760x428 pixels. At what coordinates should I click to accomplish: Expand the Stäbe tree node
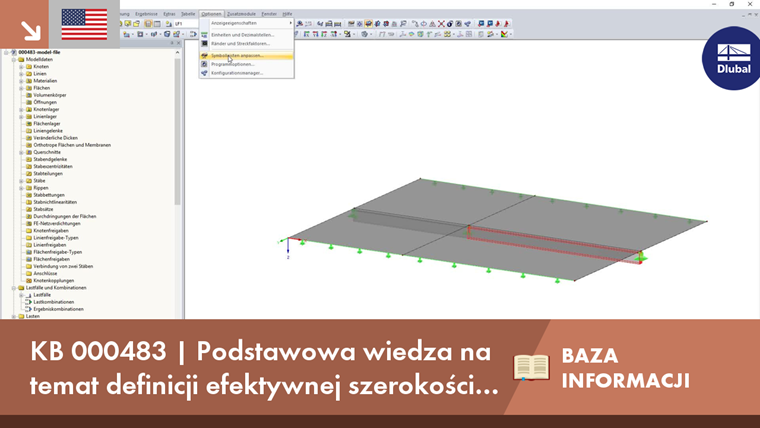[x=21, y=181]
